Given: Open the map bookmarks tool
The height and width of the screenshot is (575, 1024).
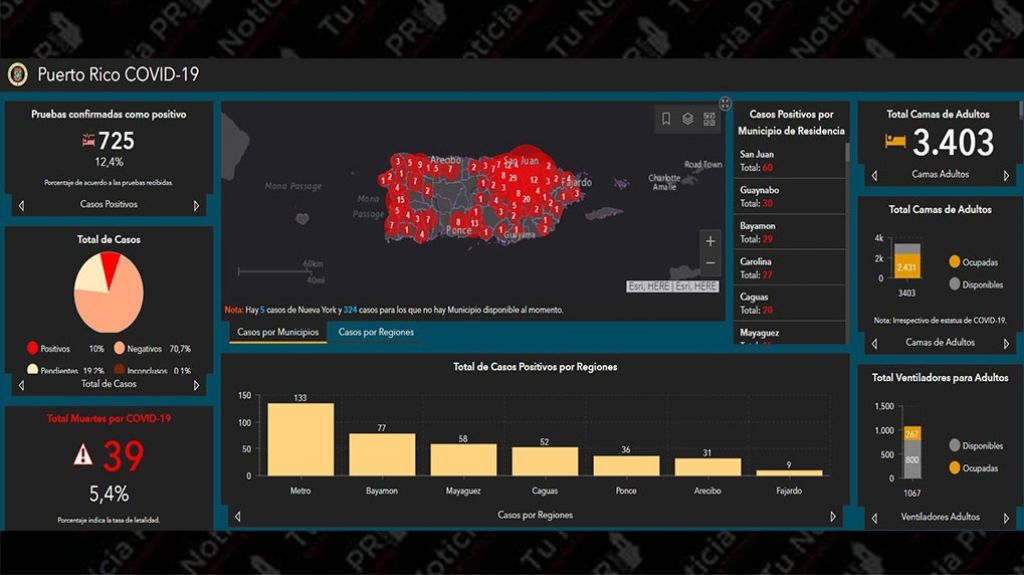Looking at the screenshot, I should (666, 119).
